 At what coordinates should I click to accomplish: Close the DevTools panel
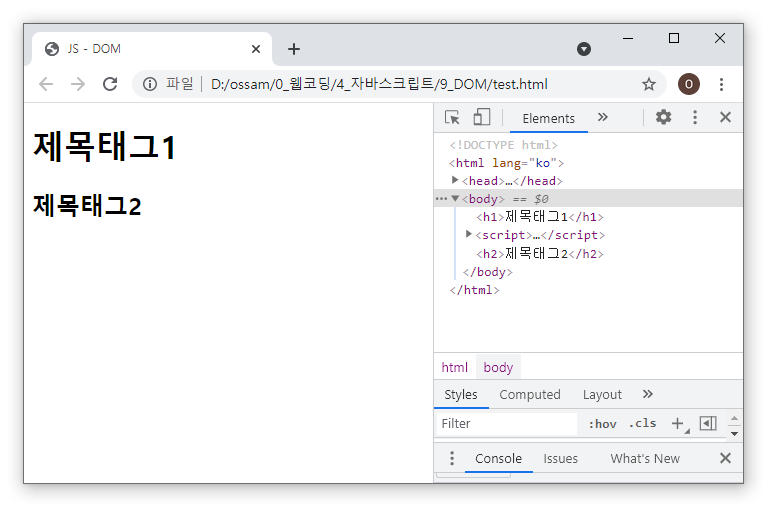point(725,117)
